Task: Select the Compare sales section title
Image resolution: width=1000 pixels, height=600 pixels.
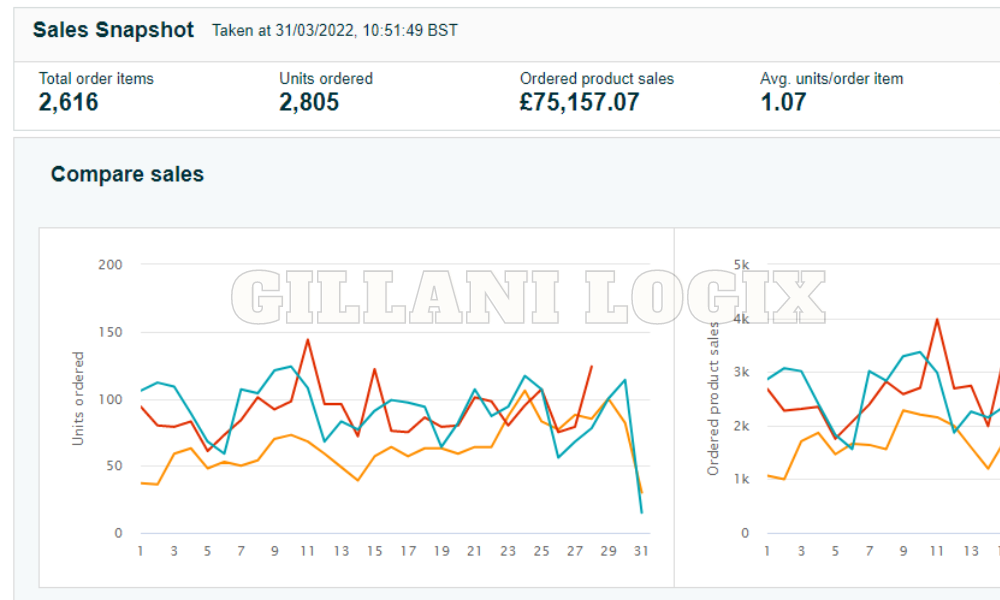Action: click(x=127, y=174)
